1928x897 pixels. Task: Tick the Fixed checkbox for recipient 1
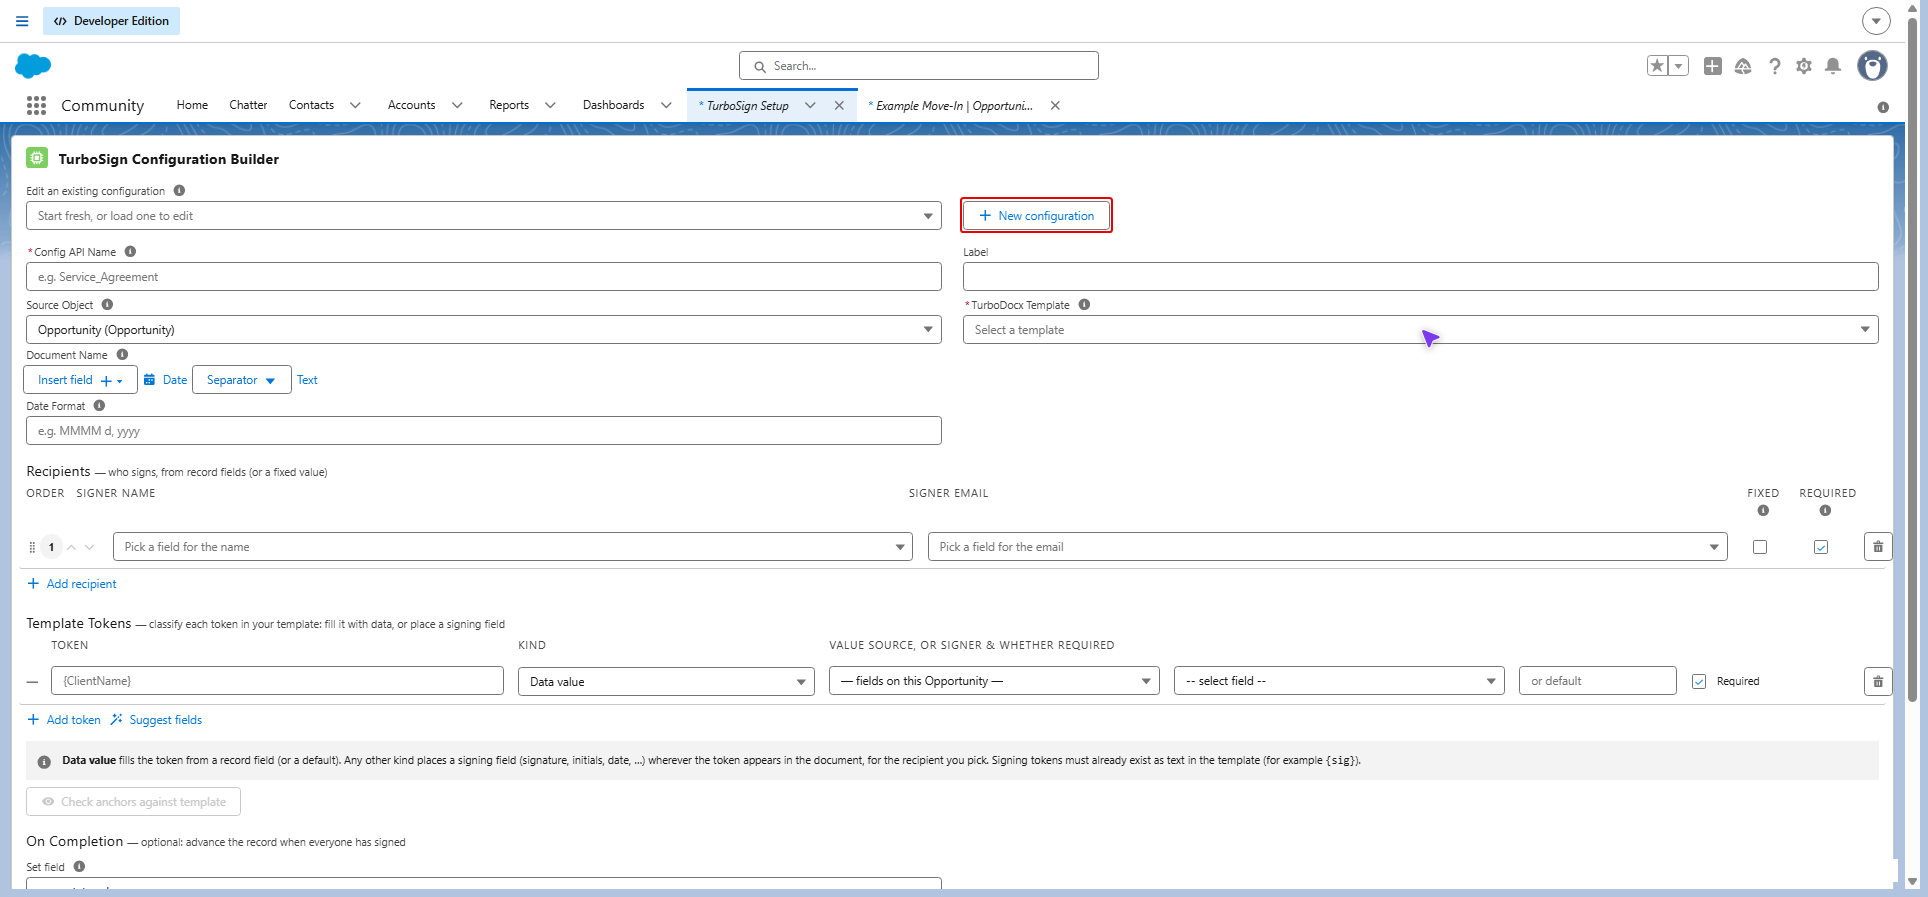[x=1760, y=547]
